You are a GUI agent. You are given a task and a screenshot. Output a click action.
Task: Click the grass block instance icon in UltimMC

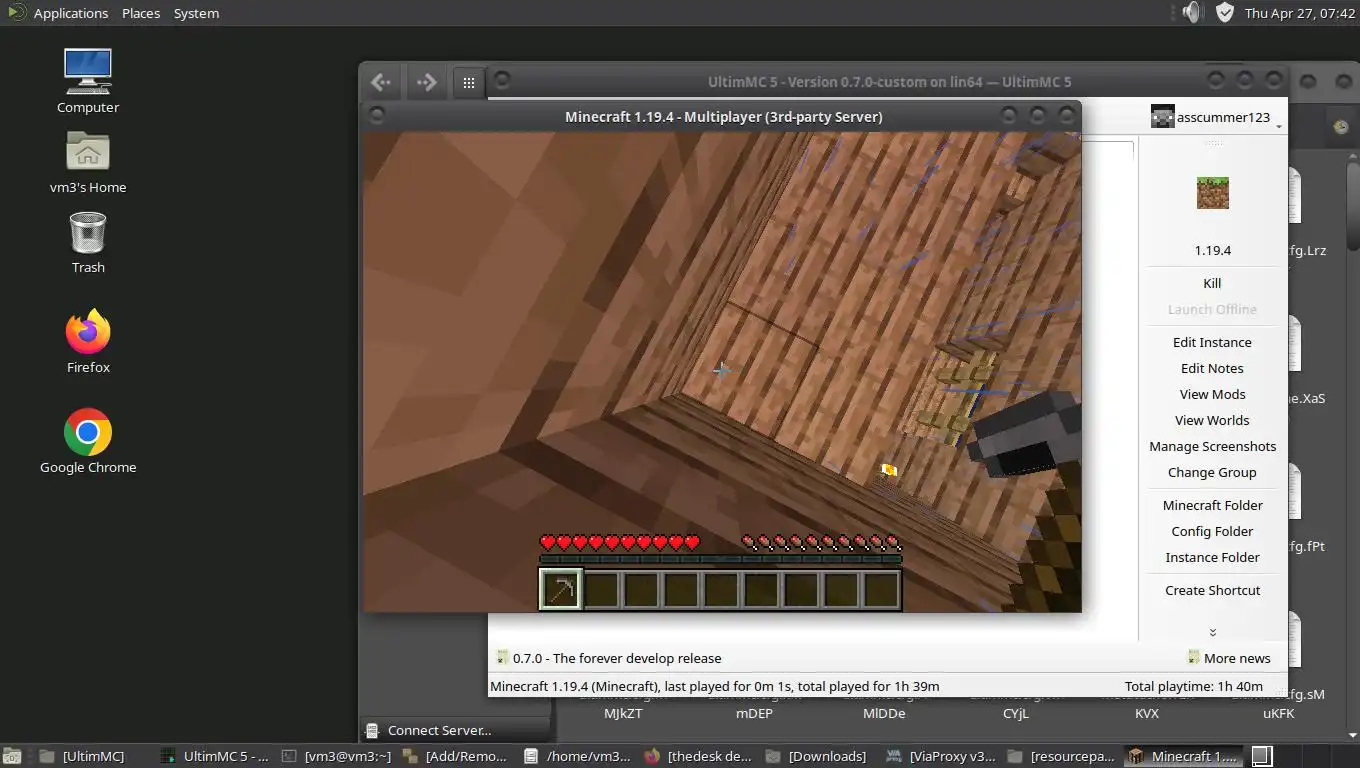click(x=1213, y=192)
